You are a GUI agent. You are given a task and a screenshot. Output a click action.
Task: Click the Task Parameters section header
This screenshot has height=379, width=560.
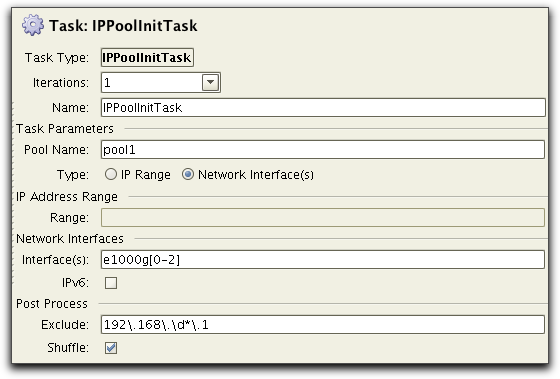coord(65,129)
